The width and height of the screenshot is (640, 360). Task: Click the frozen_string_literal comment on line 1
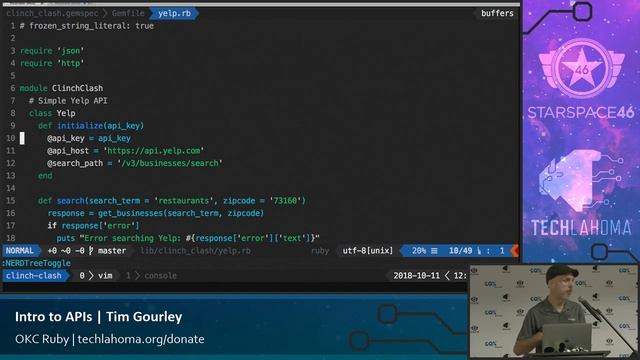pos(87,26)
